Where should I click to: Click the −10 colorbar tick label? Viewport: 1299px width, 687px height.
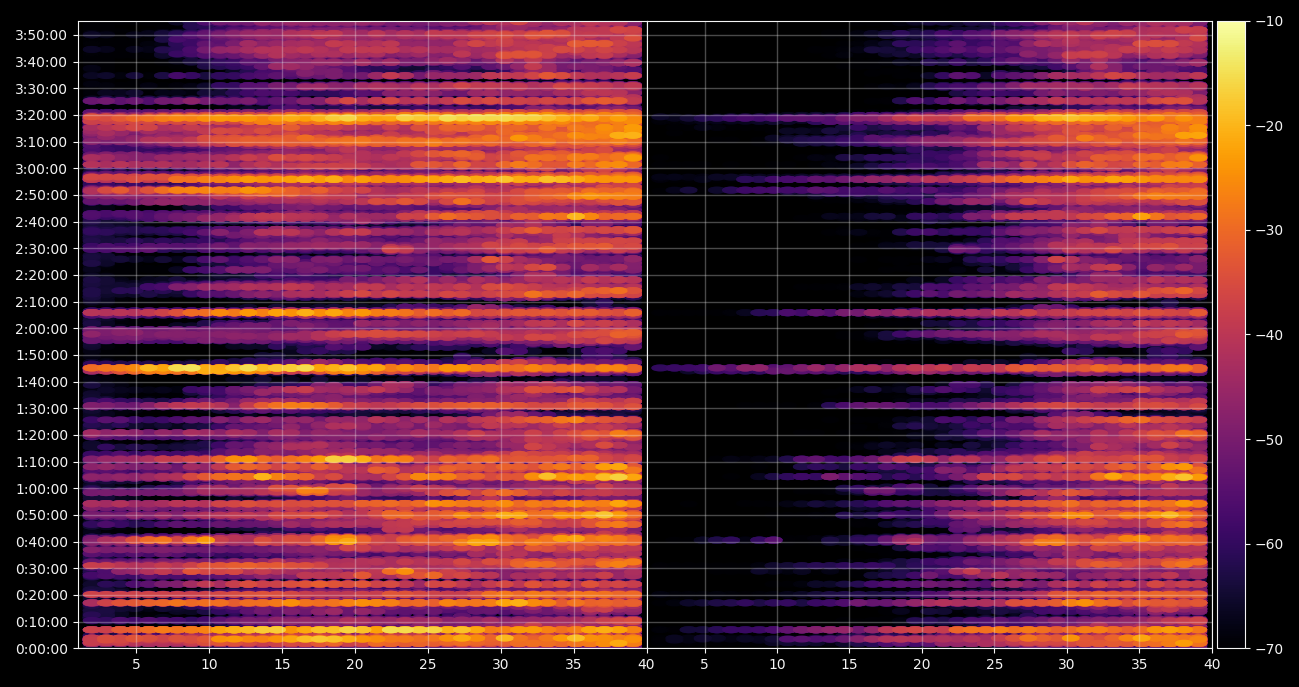coord(1269,21)
